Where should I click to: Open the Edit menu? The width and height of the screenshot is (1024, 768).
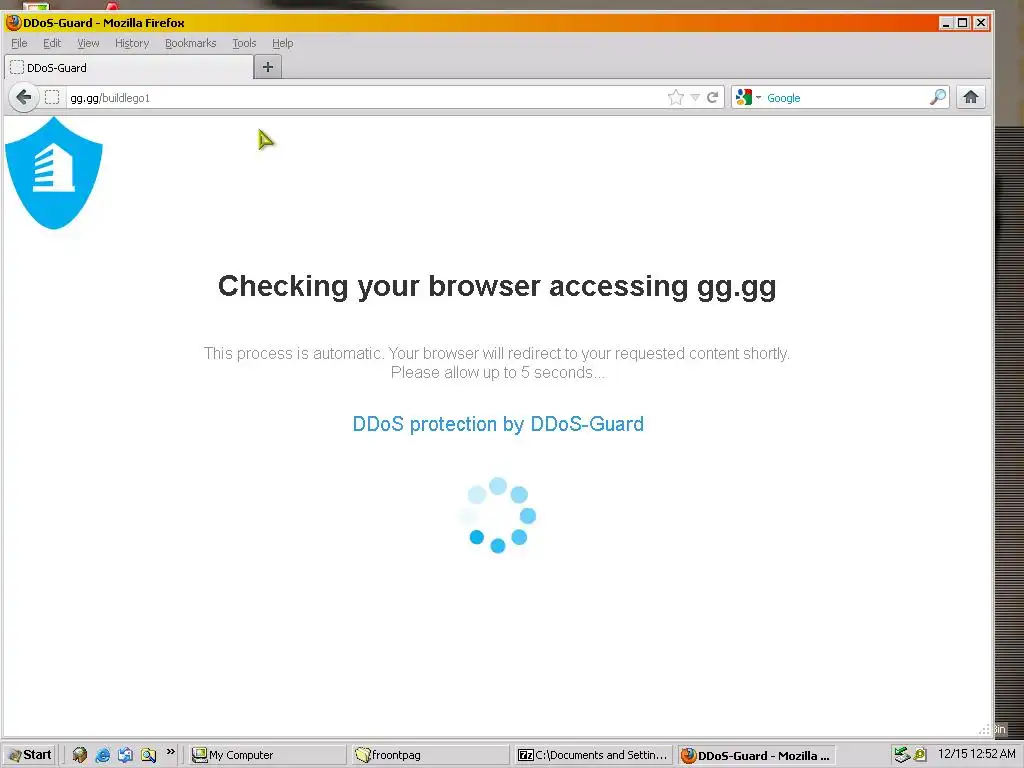coord(52,43)
